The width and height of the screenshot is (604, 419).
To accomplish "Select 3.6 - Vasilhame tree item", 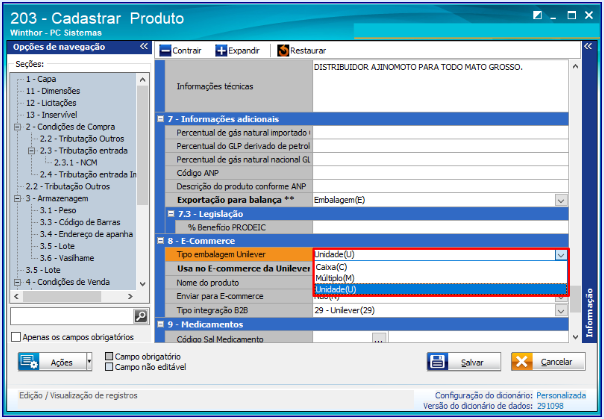I will (x=67, y=258).
